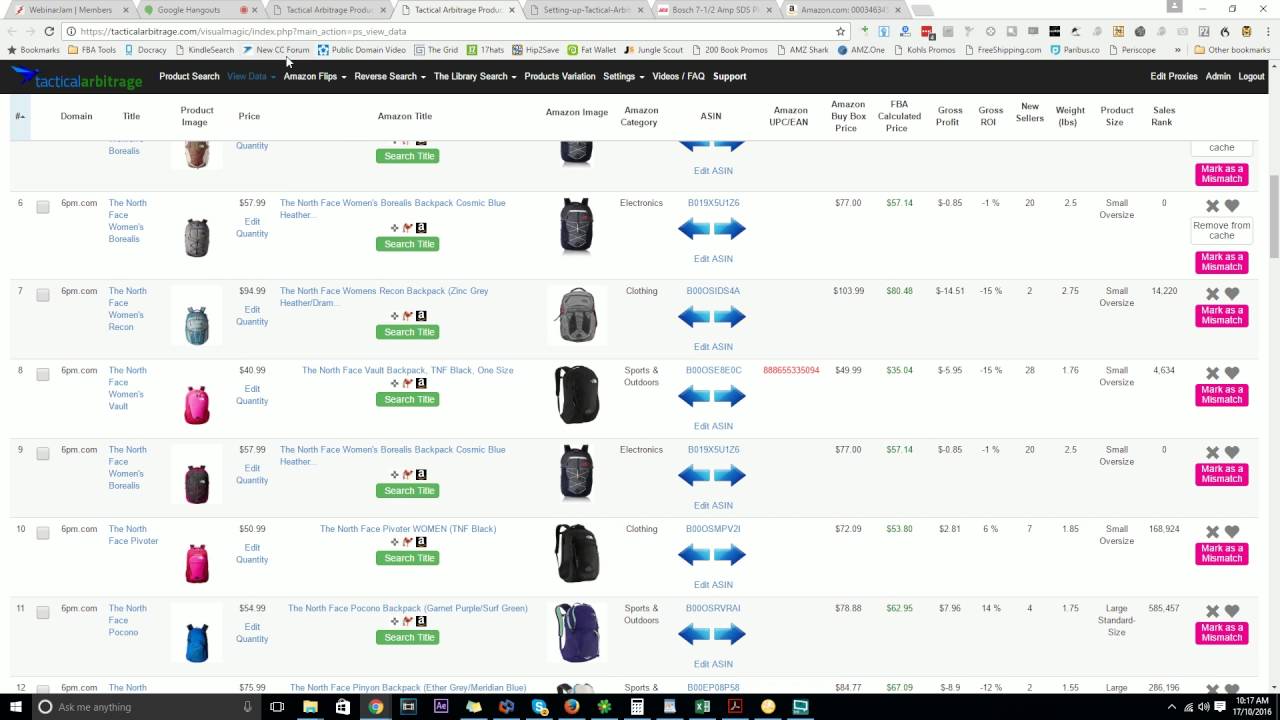Open the Videos / FAQ menu item
This screenshot has height=720, width=1280.
tap(678, 76)
